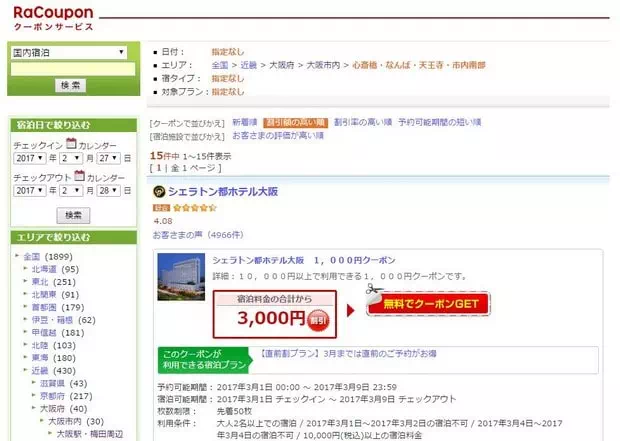Open the 1,000円クーポン title link
The image size is (620, 441).
point(304,260)
